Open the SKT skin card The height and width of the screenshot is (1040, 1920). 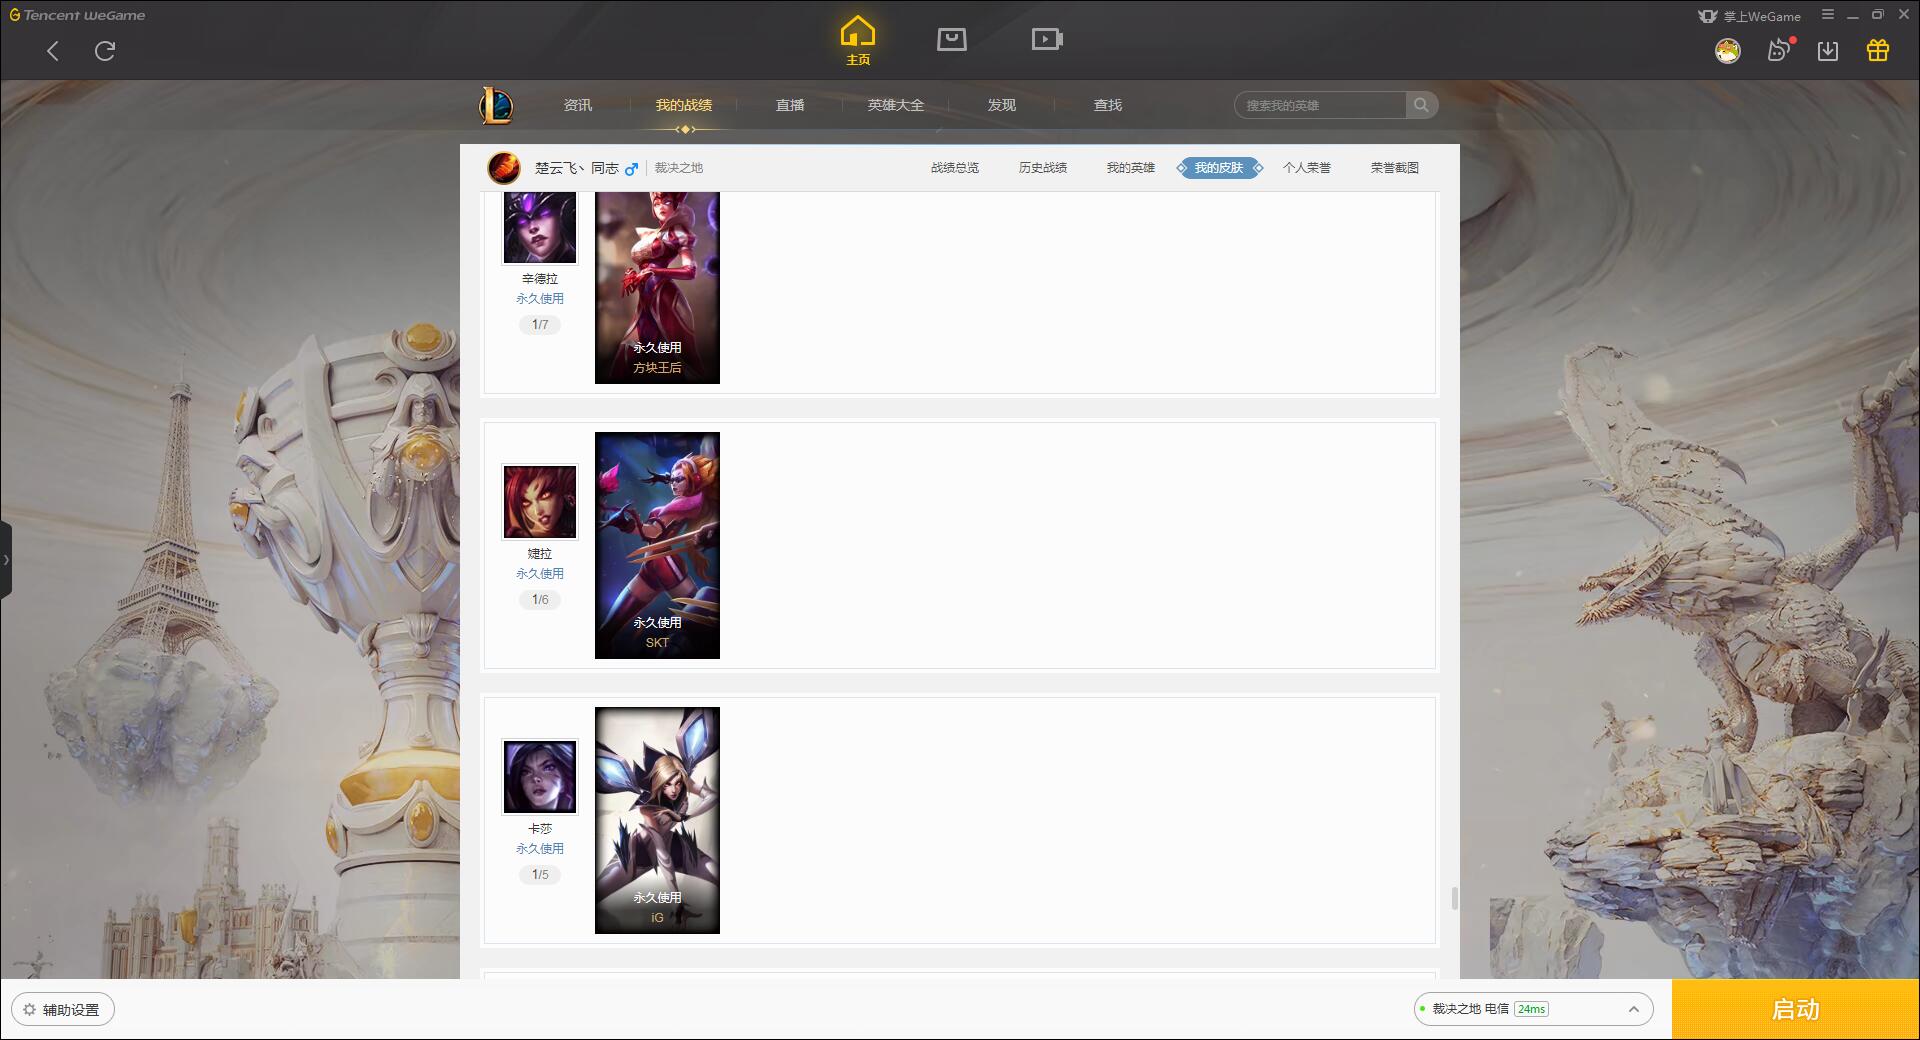[x=657, y=545]
